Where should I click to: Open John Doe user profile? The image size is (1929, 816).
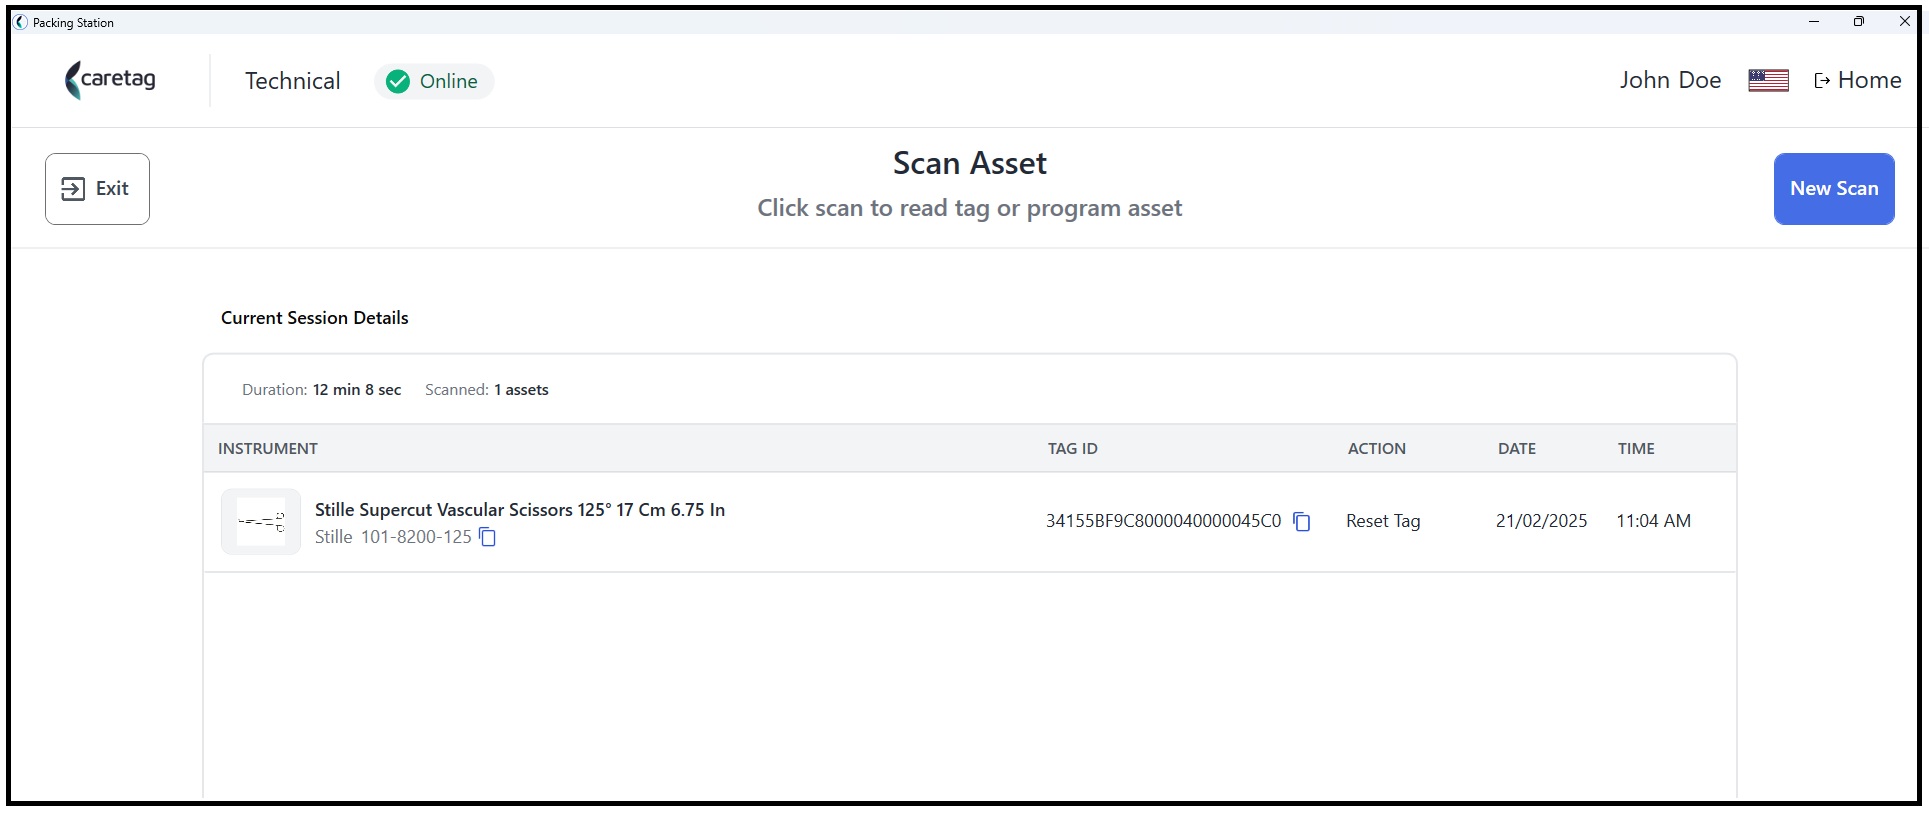[x=1670, y=81]
